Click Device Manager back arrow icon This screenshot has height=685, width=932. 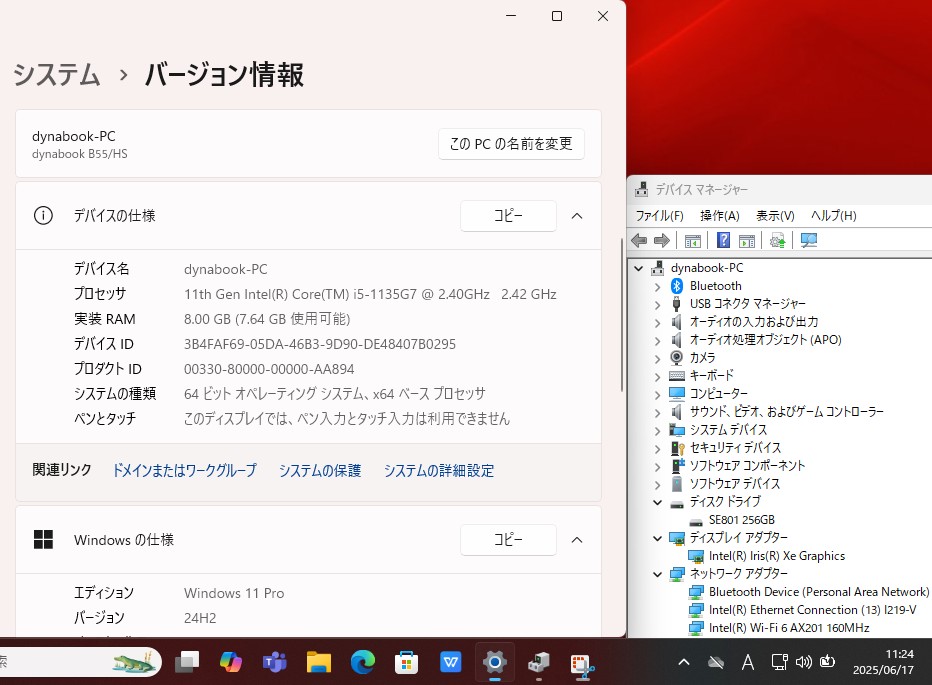click(639, 240)
